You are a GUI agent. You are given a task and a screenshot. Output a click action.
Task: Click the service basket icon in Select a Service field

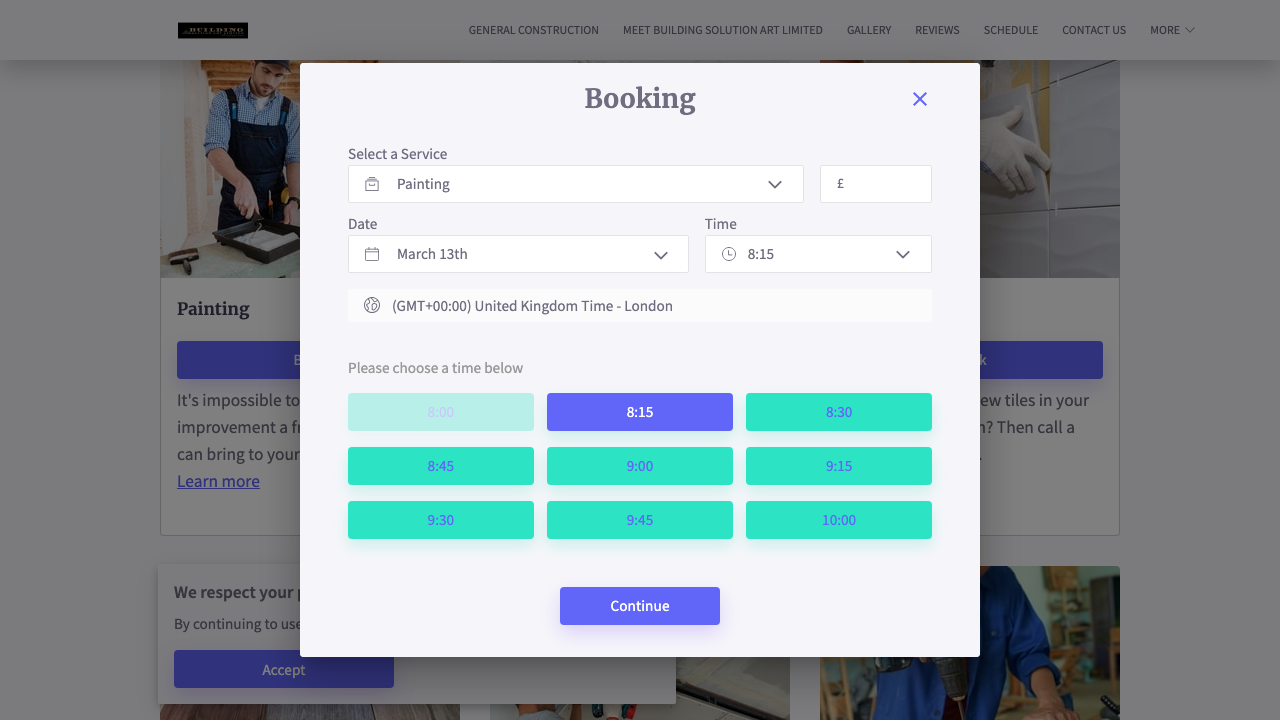click(x=371, y=184)
